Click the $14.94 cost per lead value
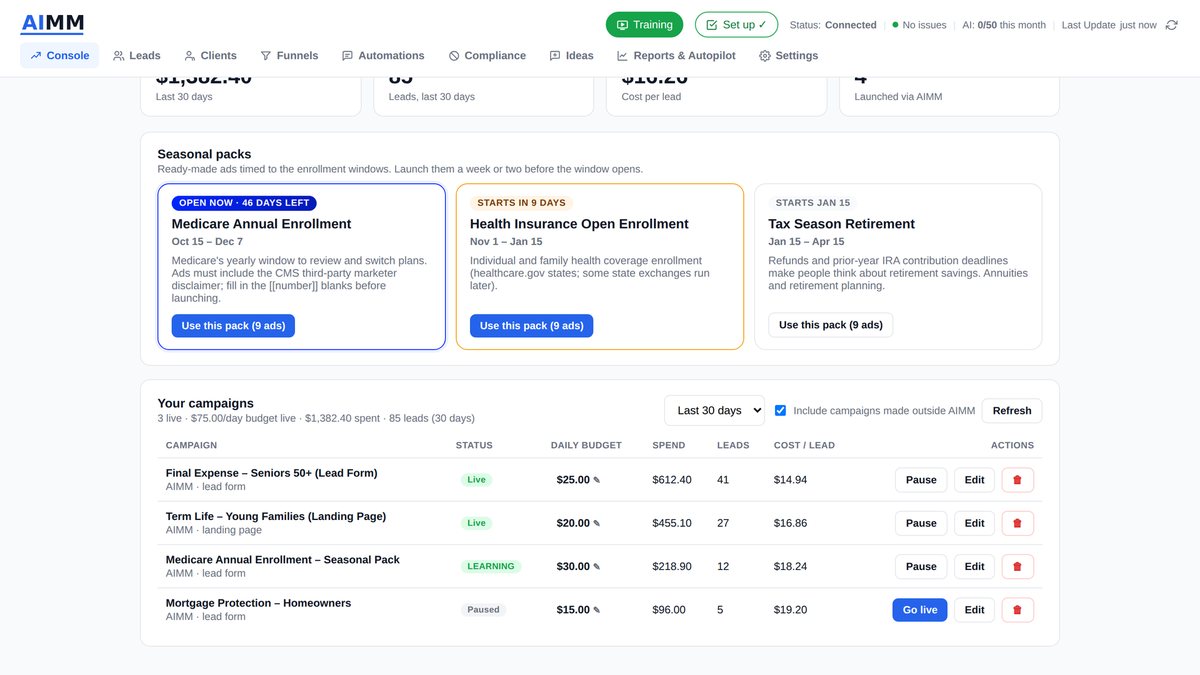The image size is (1200, 675). (x=790, y=480)
